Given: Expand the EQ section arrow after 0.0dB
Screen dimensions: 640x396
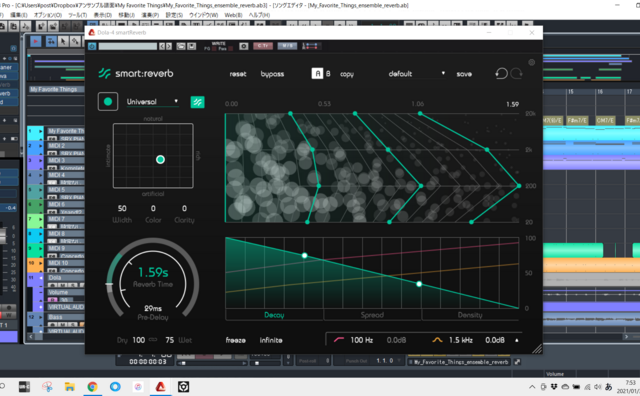Looking at the screenshot, I should [517, 340].
